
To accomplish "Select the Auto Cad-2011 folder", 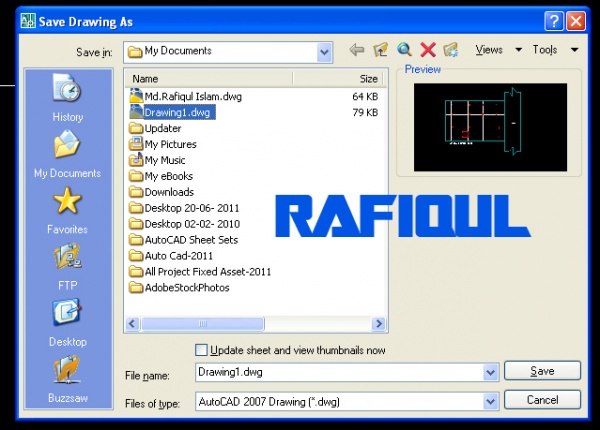I will (171, 256).
